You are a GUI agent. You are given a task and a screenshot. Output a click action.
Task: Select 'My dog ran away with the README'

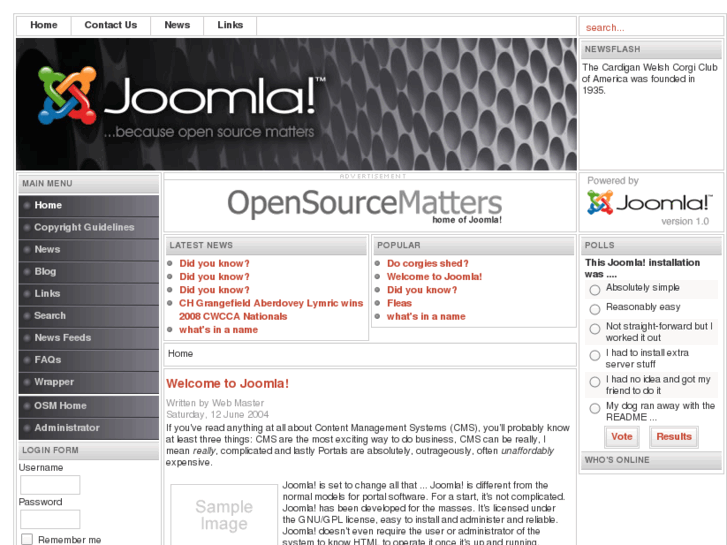click(594, 408)
